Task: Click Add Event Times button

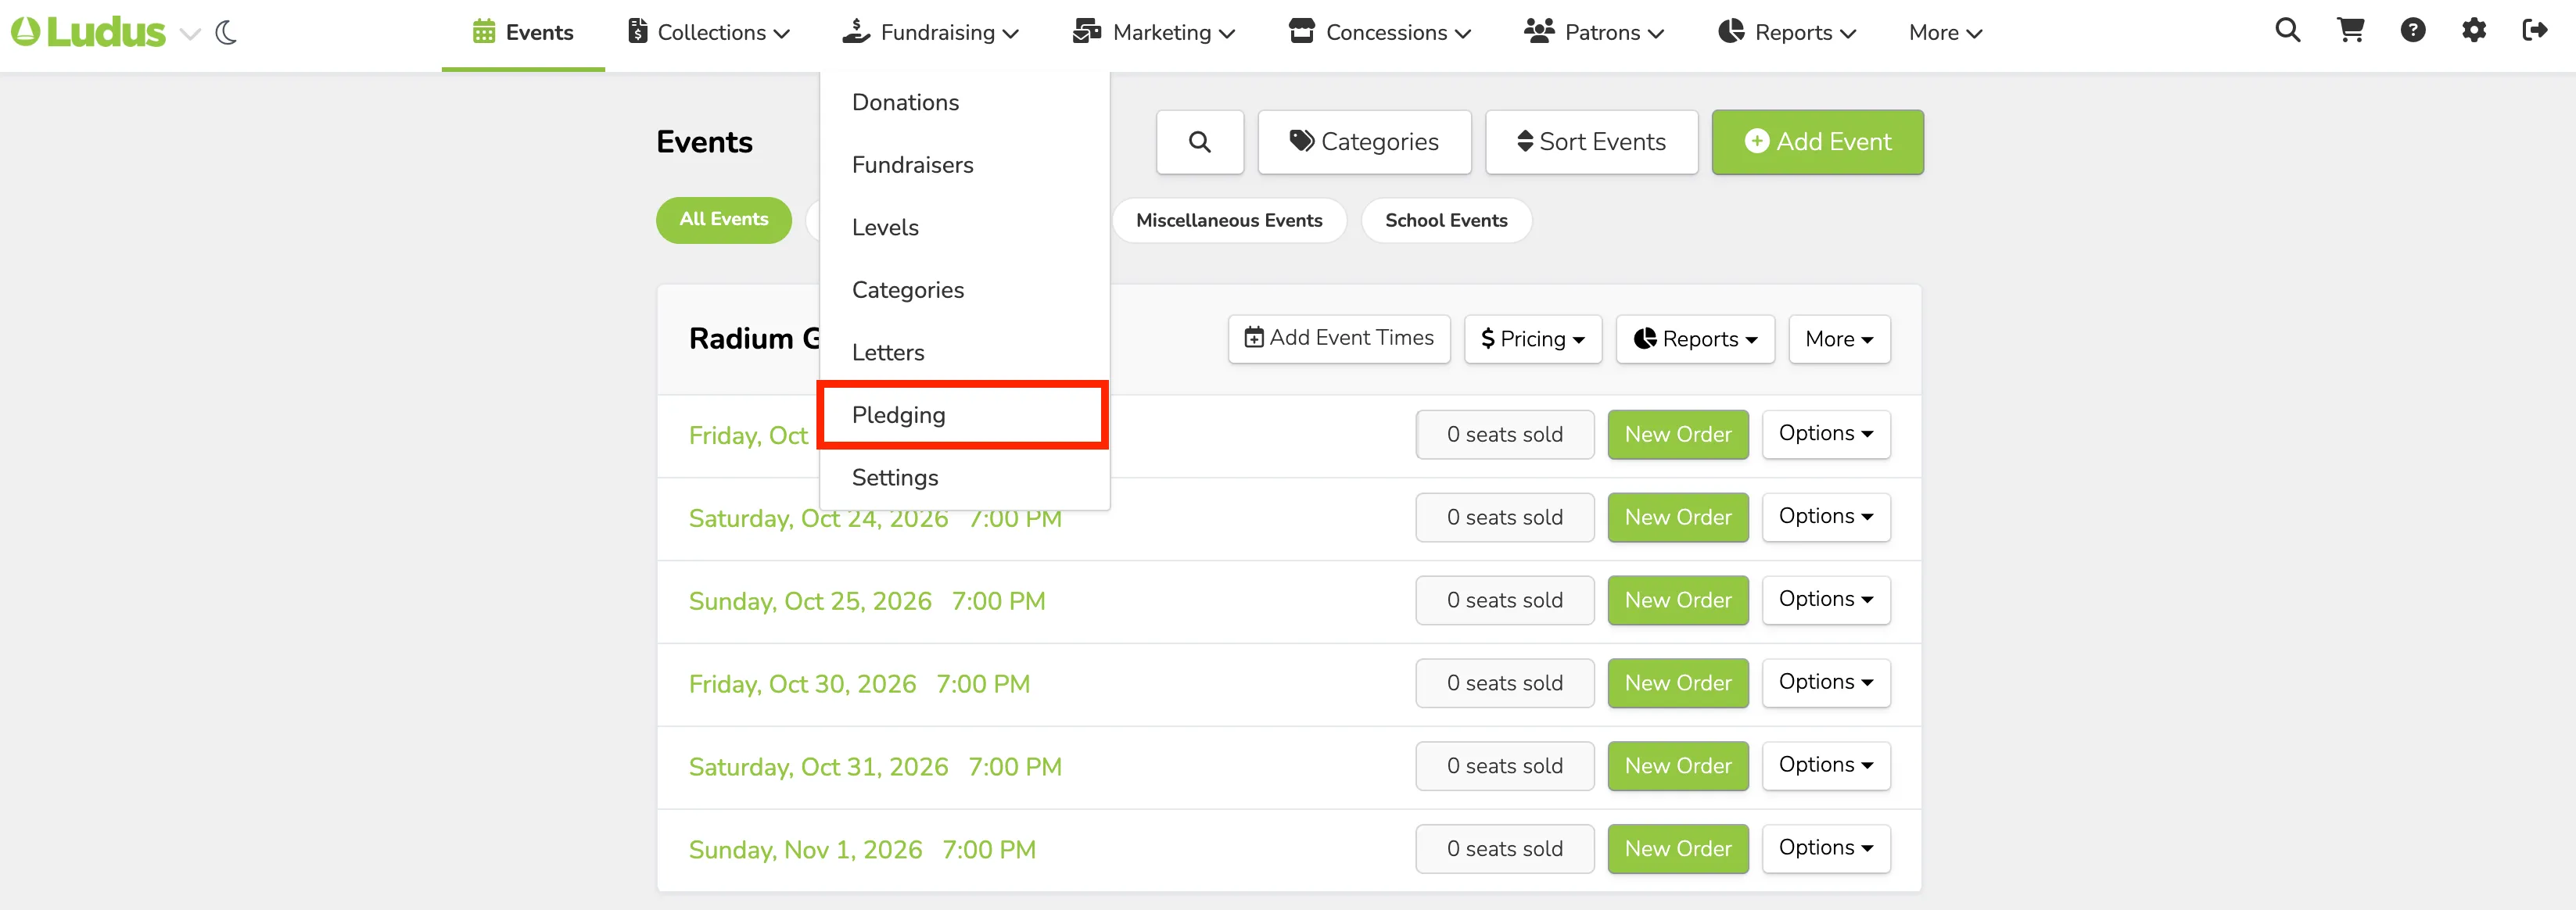Action: 1339,338
